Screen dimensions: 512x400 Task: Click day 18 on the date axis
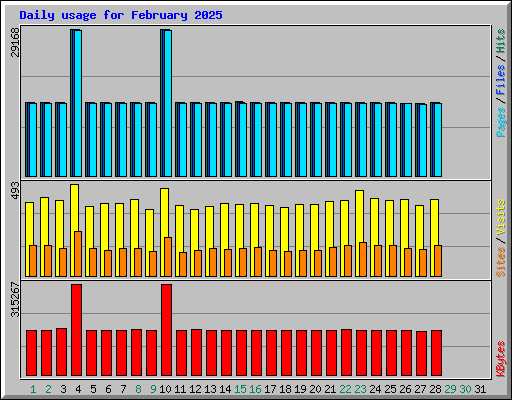click(x=285, y=389)
